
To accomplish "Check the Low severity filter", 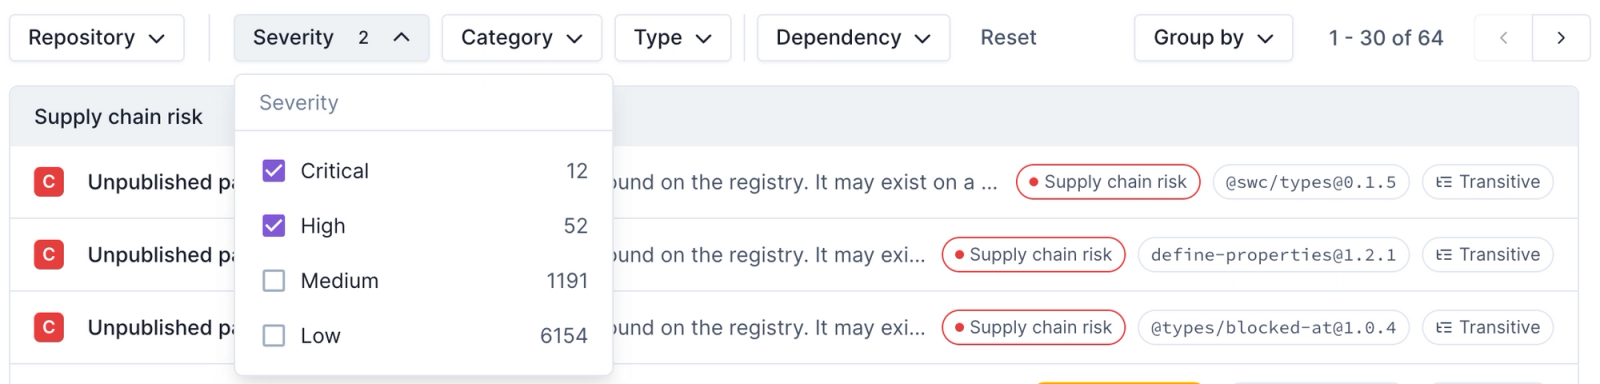I will tap(274, 336).
